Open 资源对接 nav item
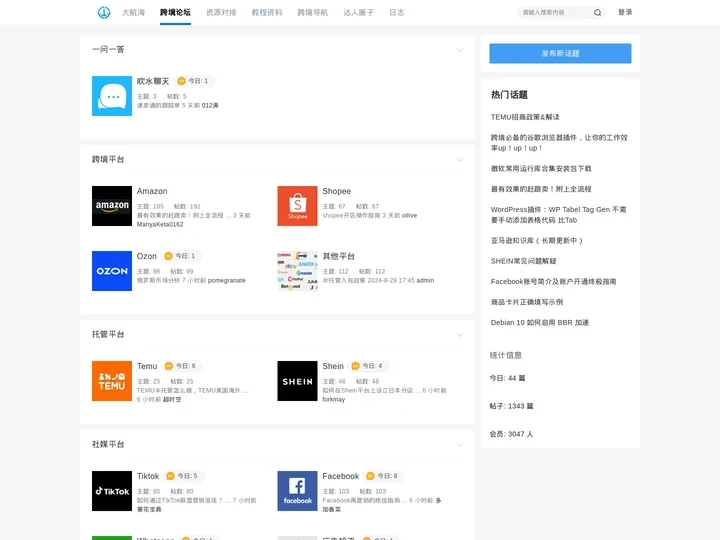Viewport: 720px width, 540px height. 221,12
